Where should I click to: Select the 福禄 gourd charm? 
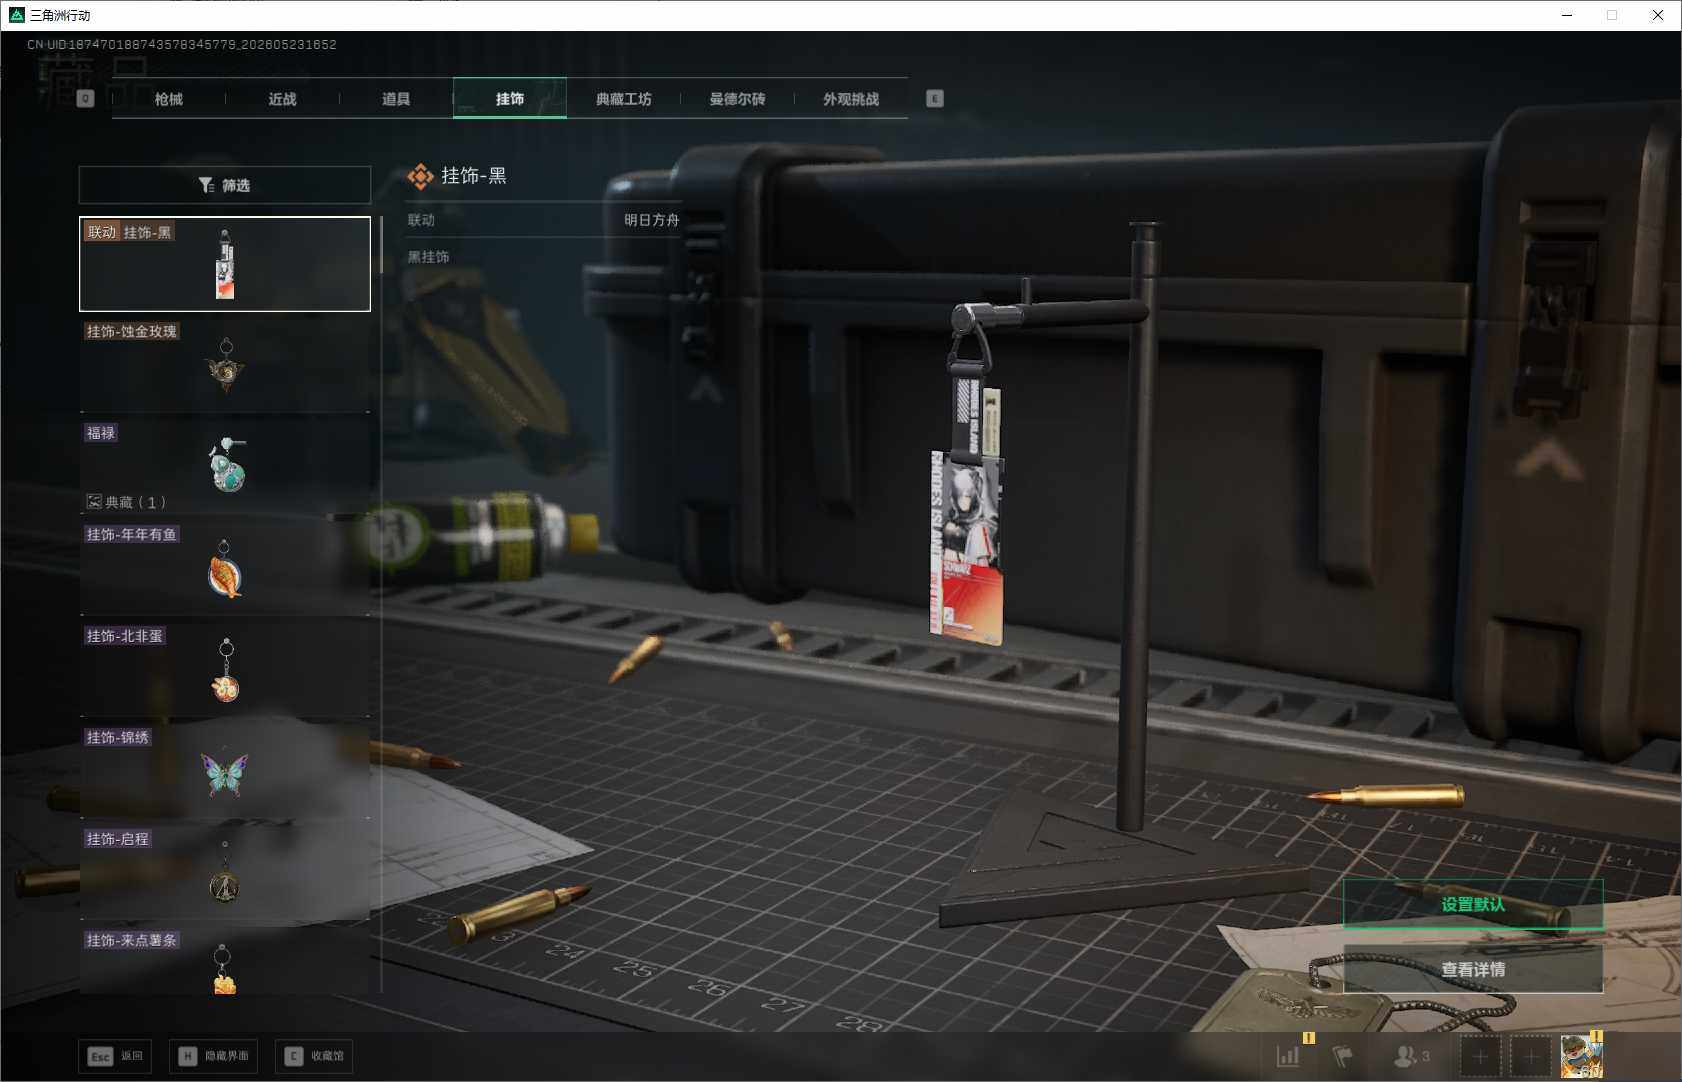click(x=225, y=466)
